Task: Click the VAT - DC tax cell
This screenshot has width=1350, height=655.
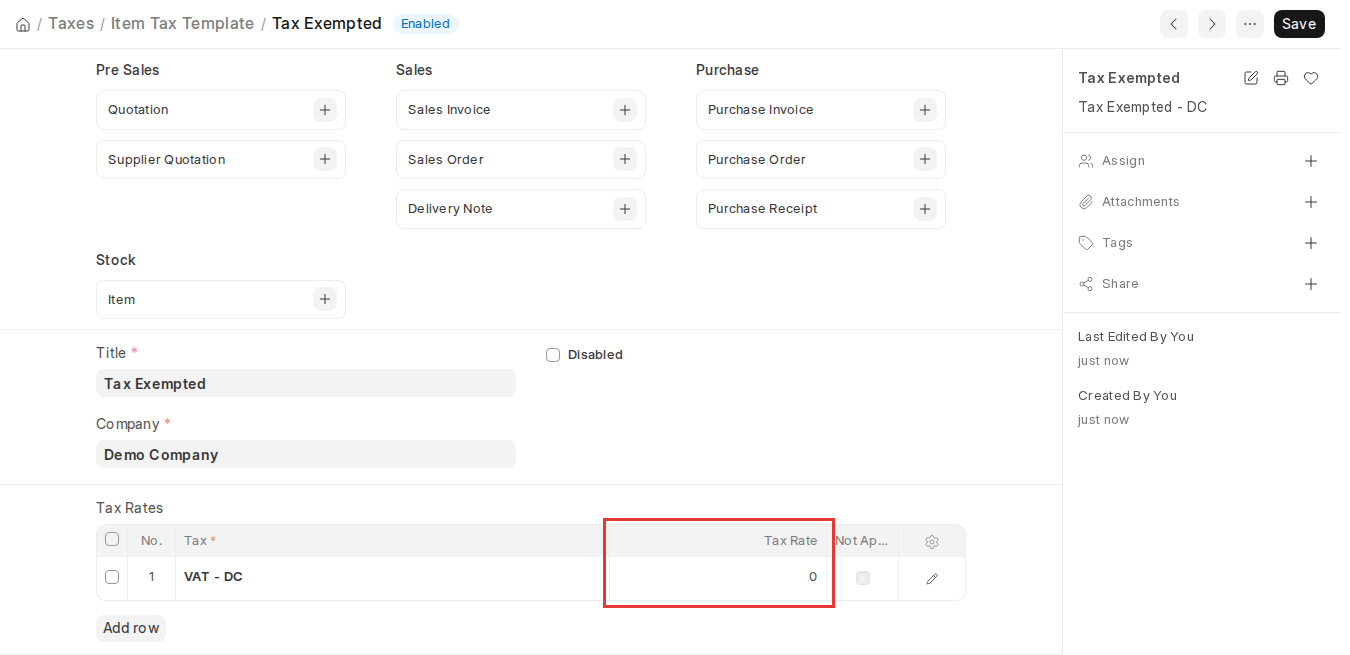Action: coord(390,577)
